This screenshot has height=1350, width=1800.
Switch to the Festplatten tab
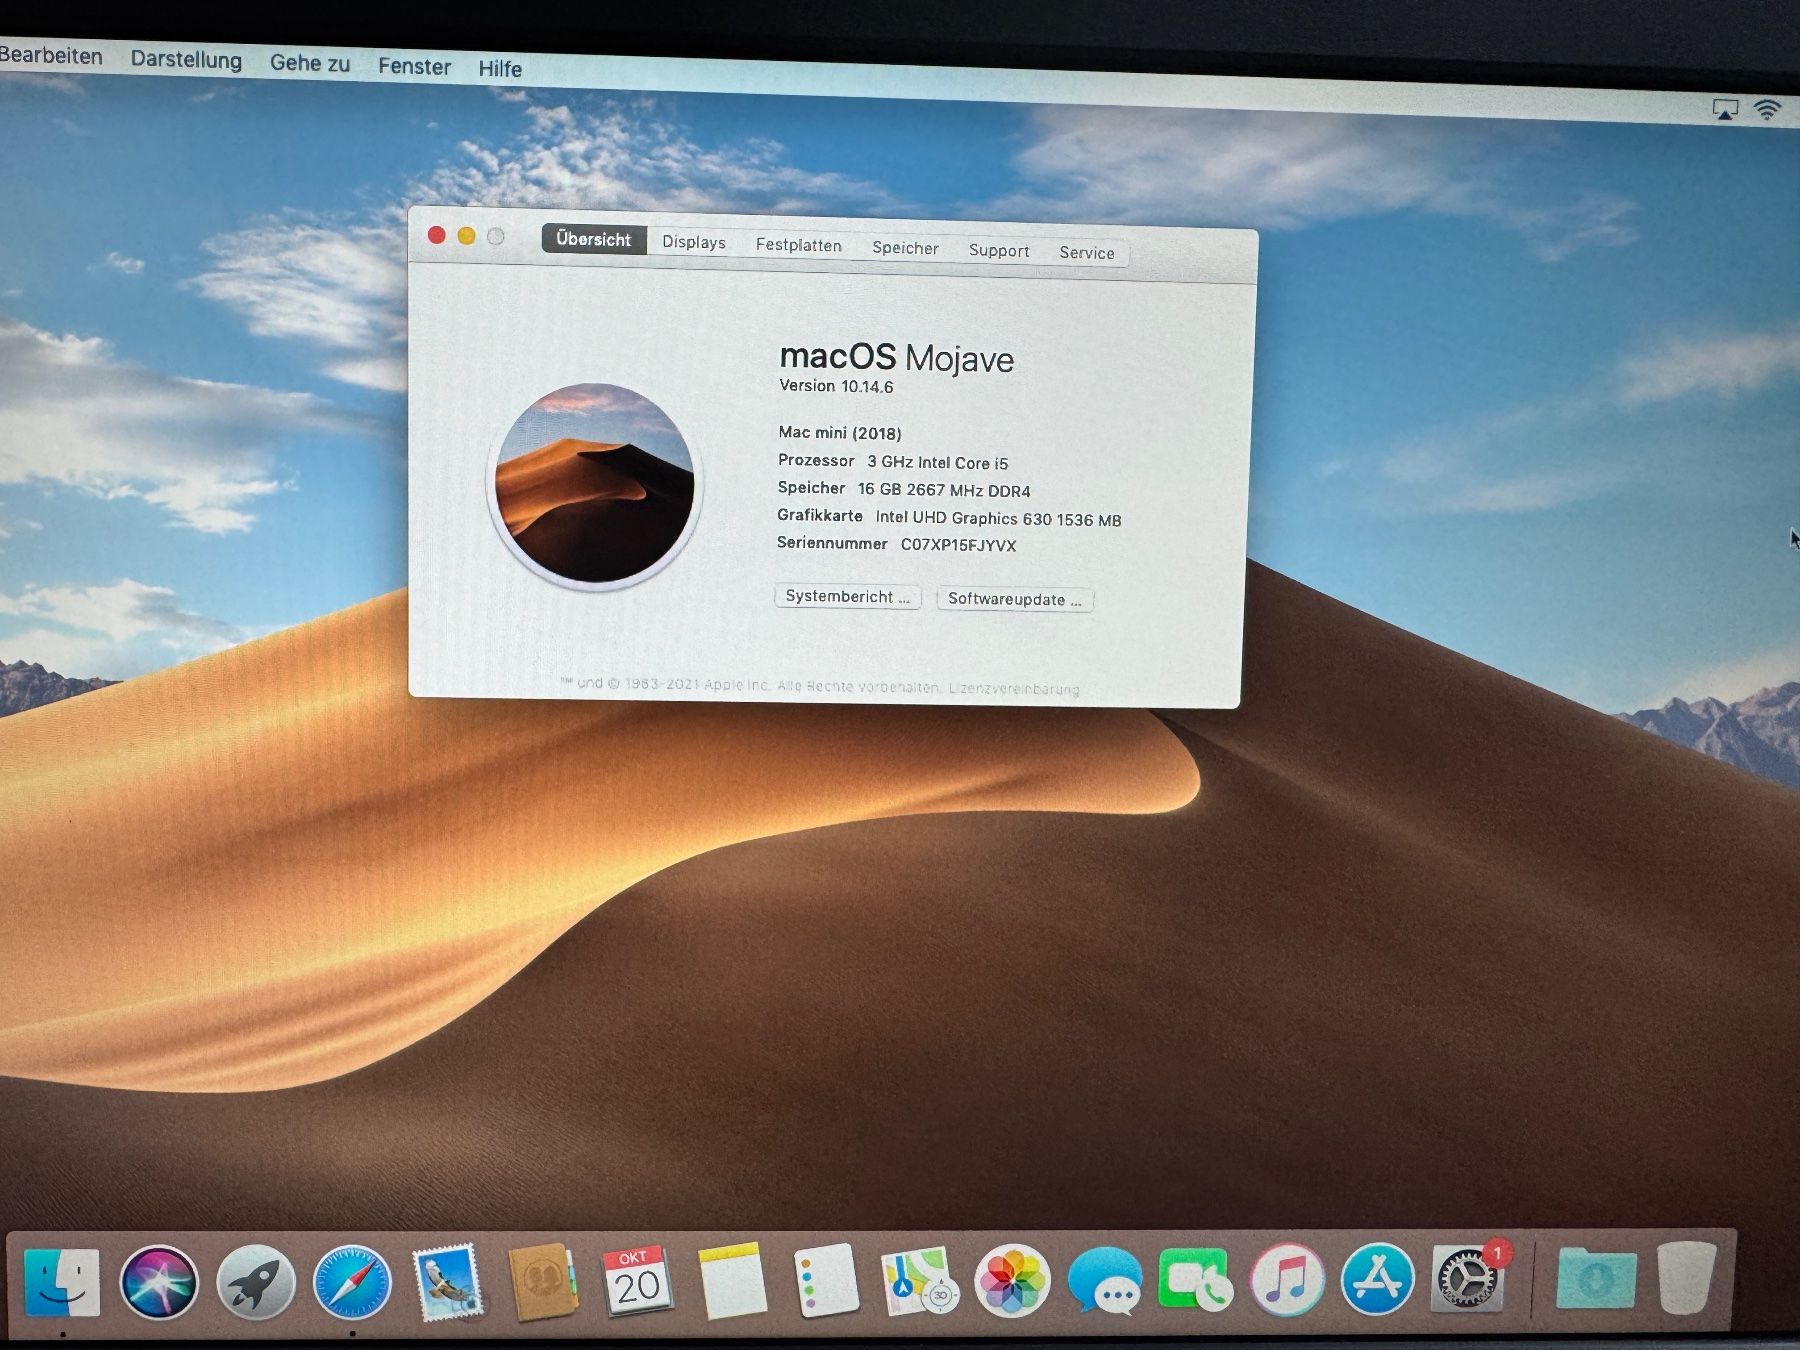pos(799,245)
